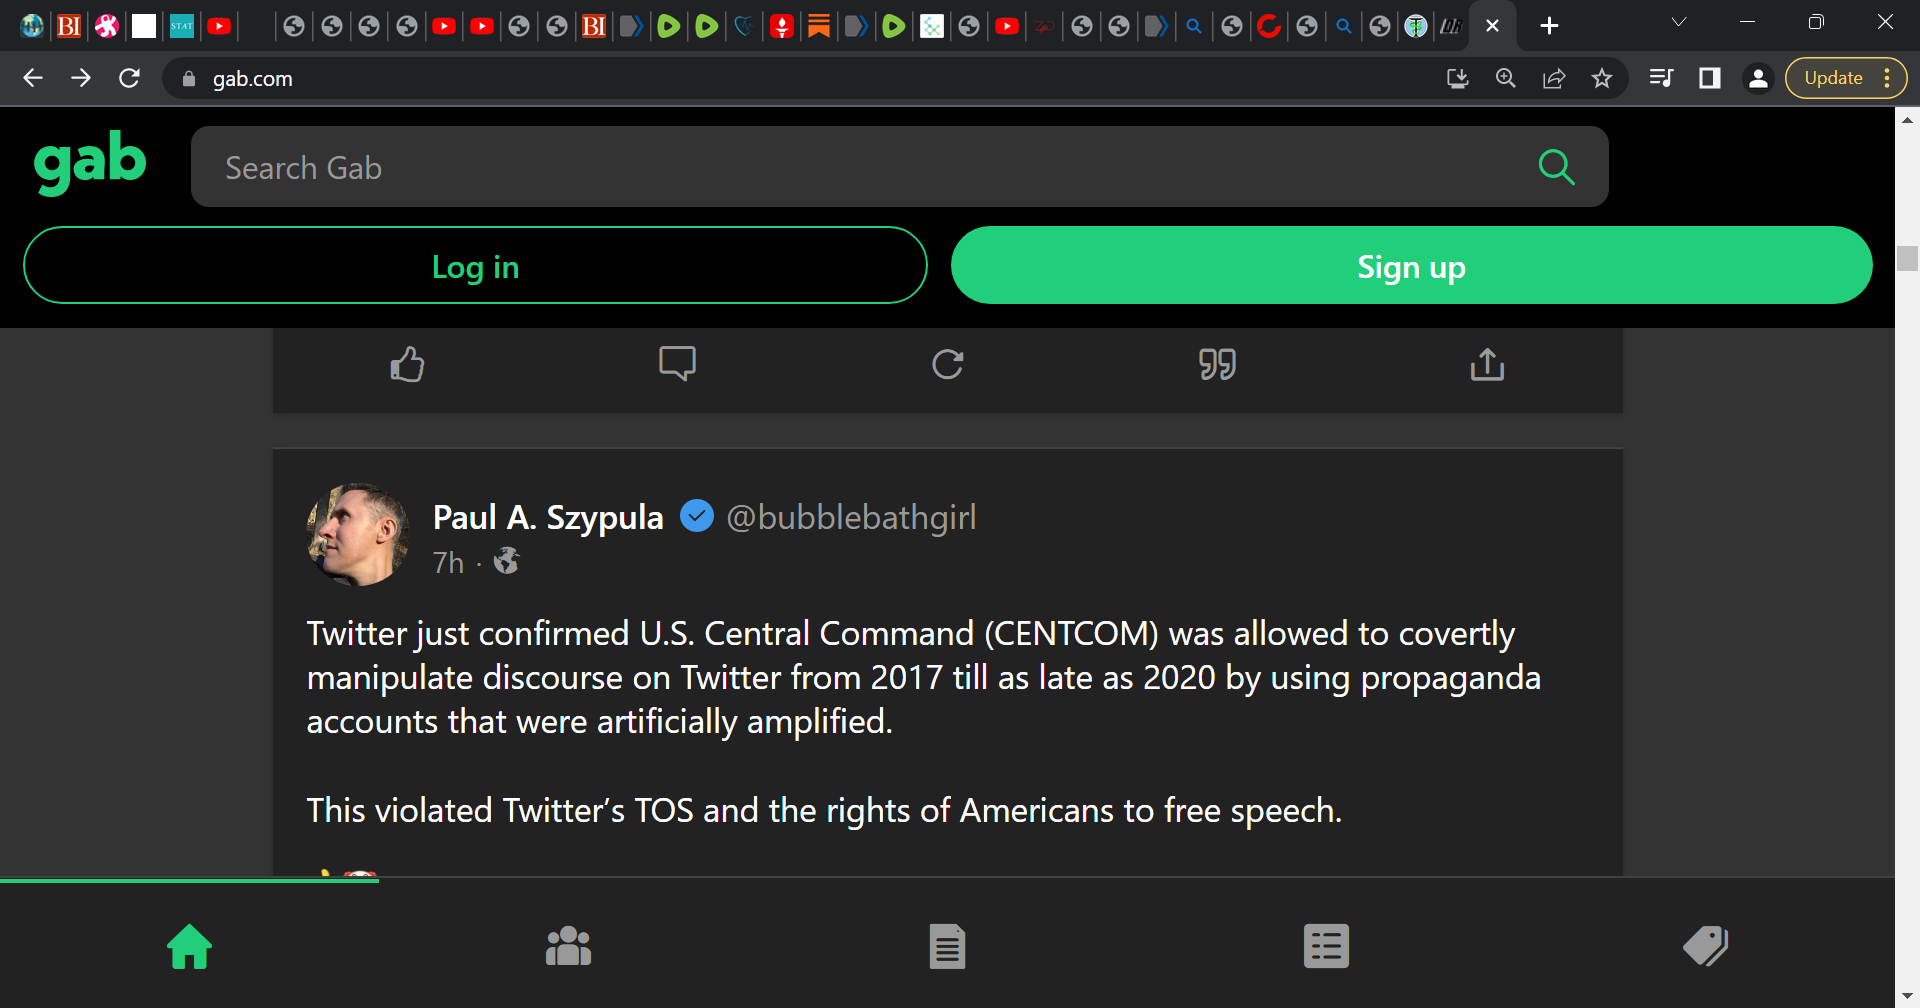The width and height of the screenshot is (1920, 1008).
Task: Expand the Chrome tab search chevron
Action: click(1679, 22)
